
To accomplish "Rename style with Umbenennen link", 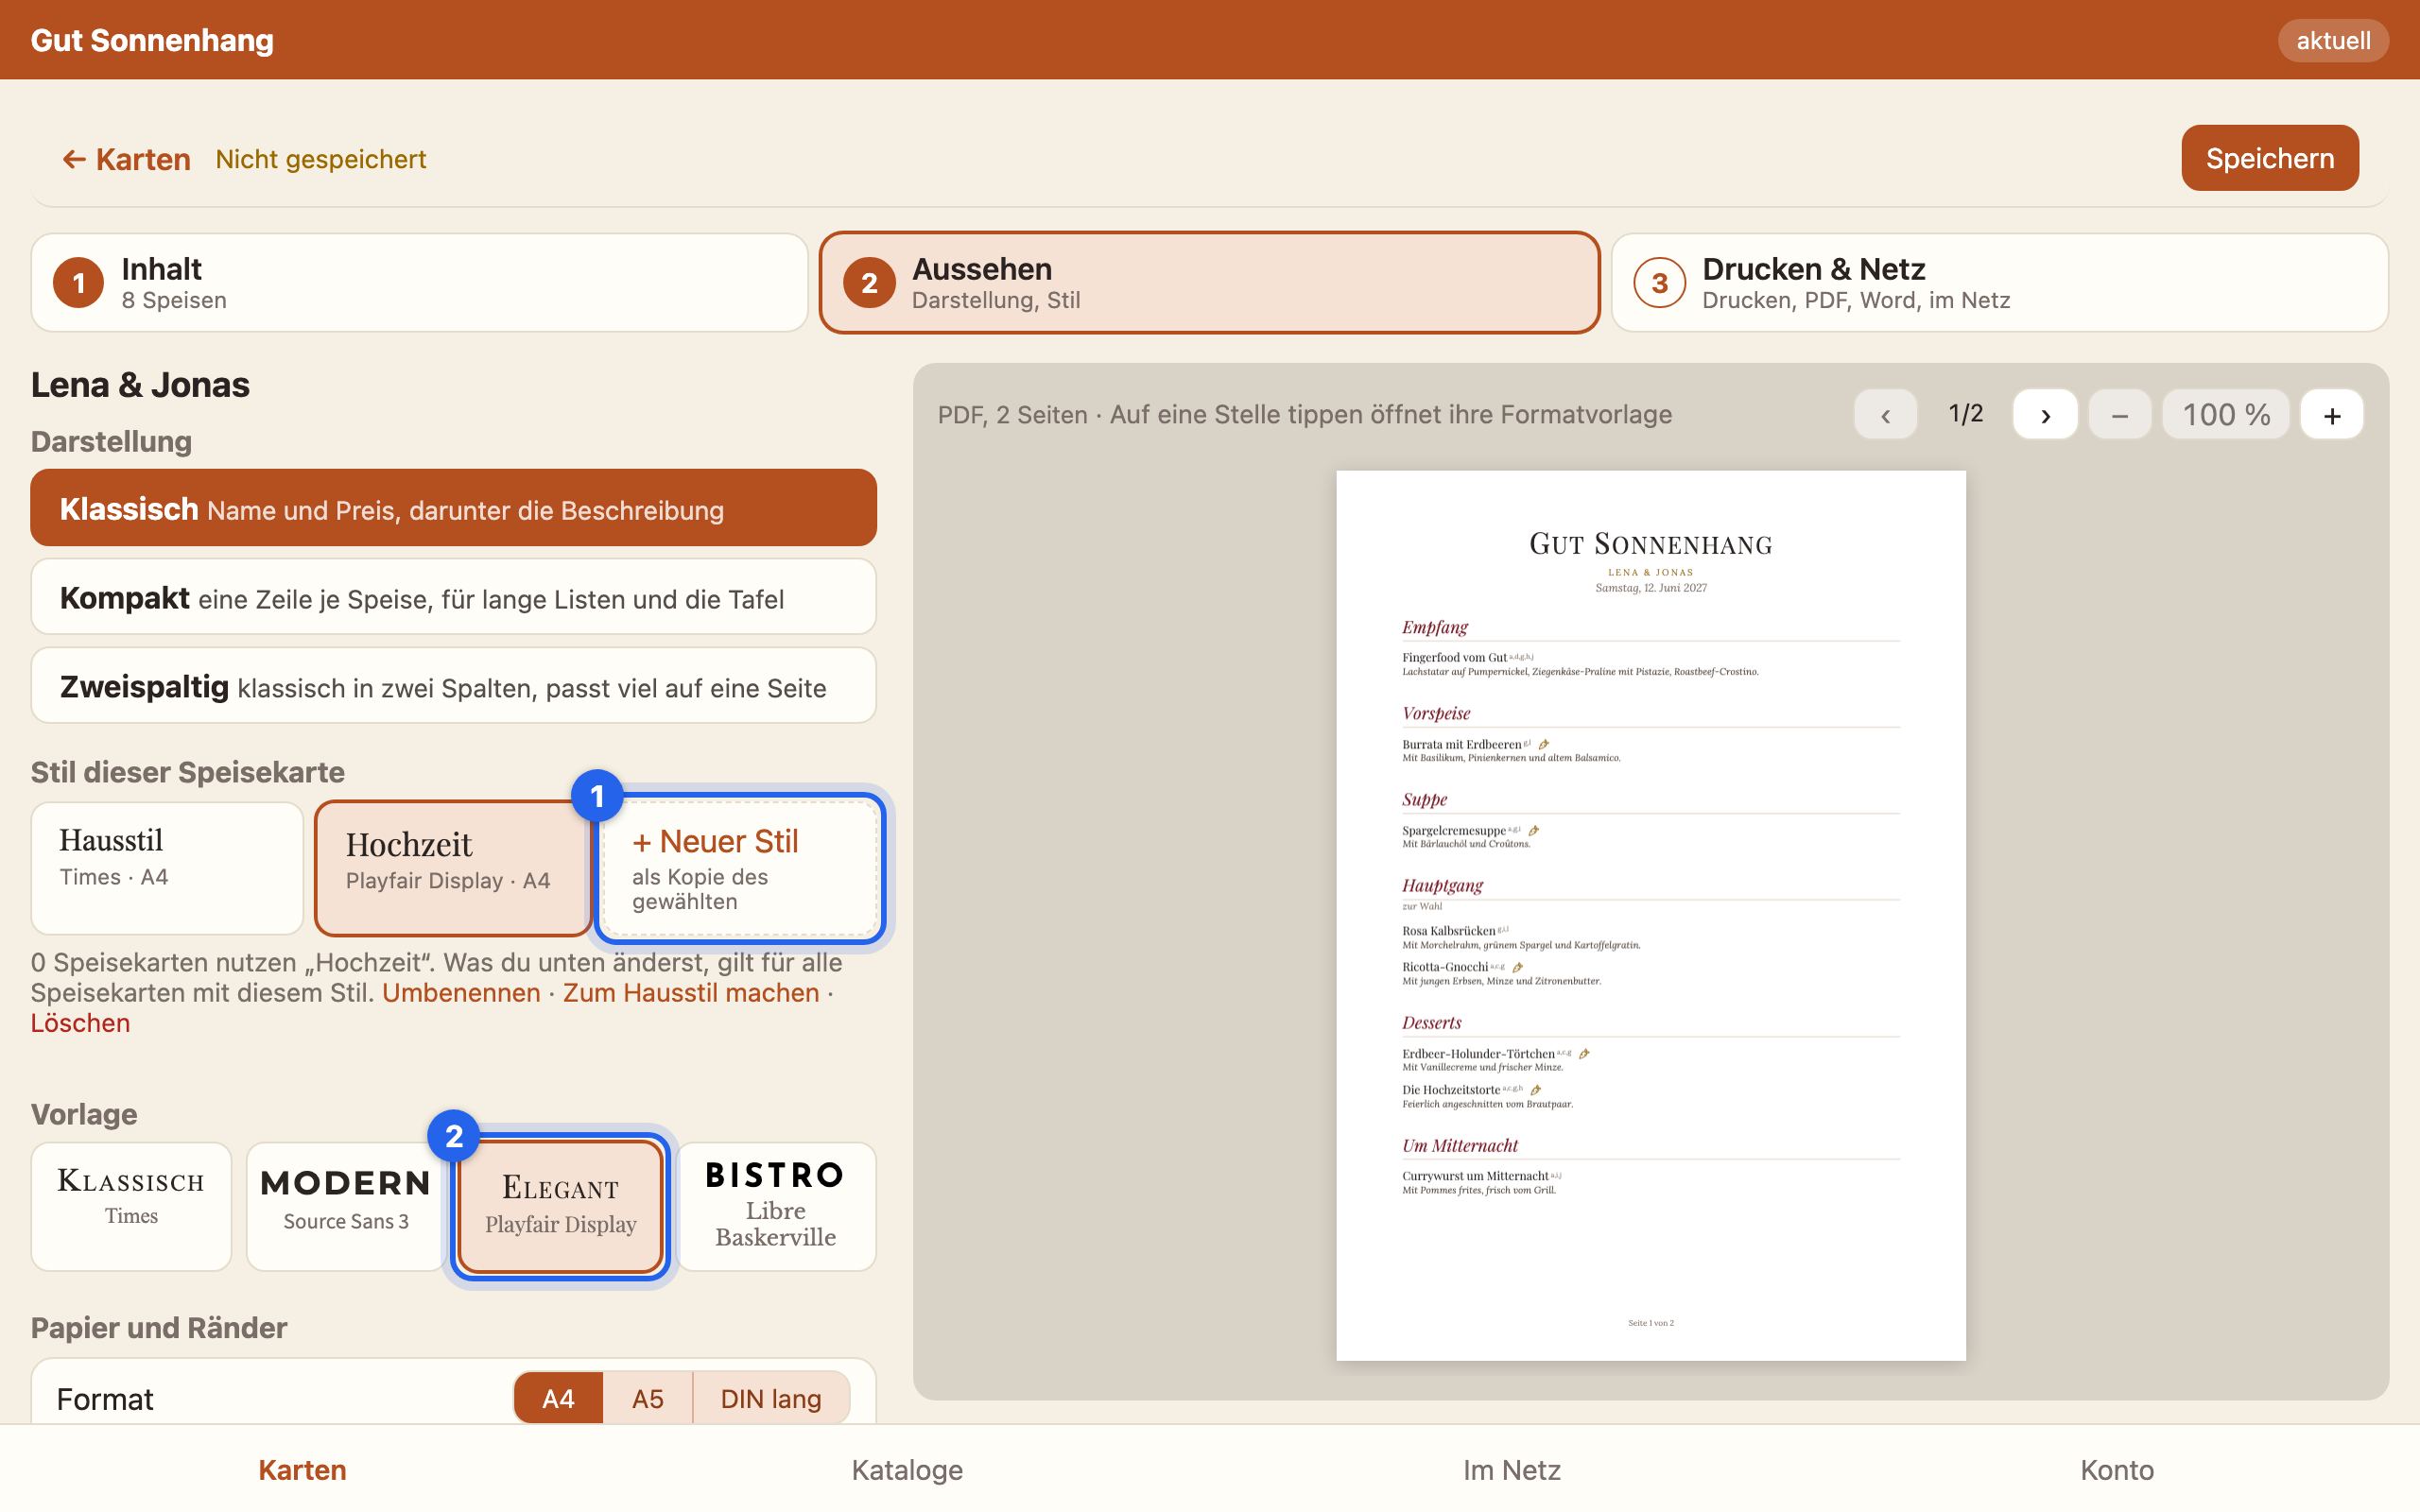I will (x=461, y=993).
